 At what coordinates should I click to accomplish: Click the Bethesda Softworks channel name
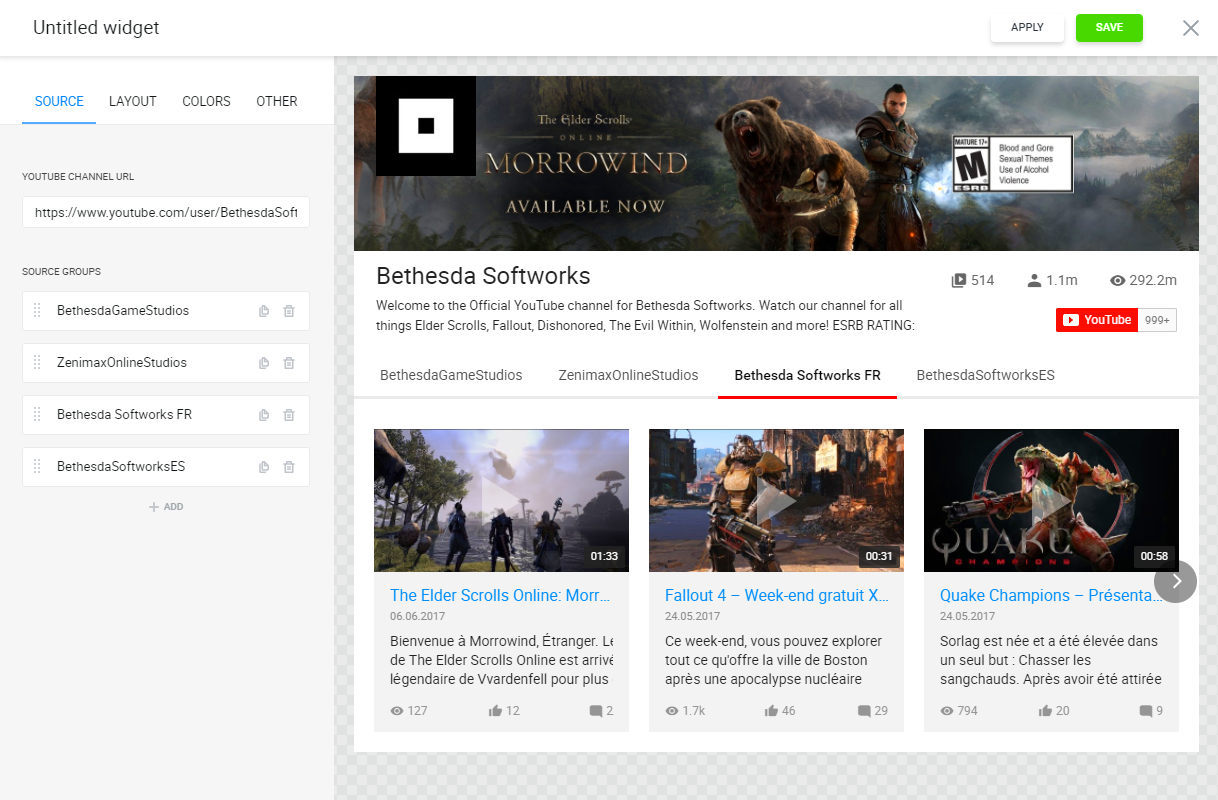(483, 276)
